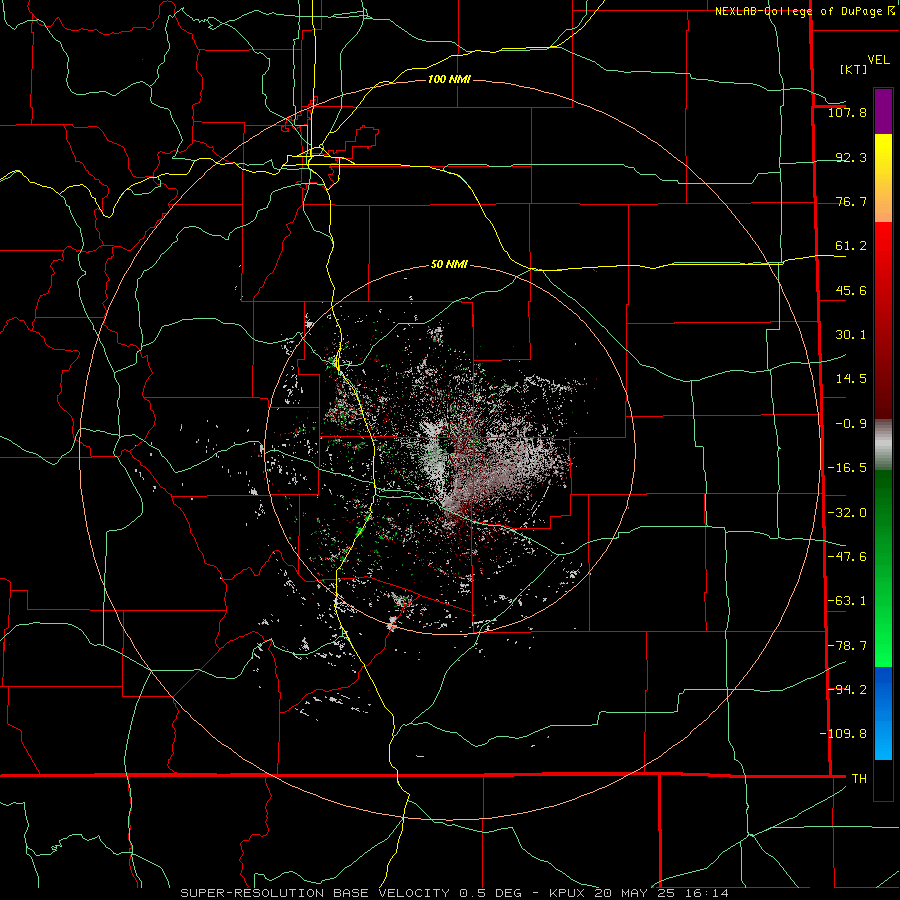Click the TH threshold label
Image resolution: width=900 pixels, height=900 pixels.
click(x=859, y=778)
